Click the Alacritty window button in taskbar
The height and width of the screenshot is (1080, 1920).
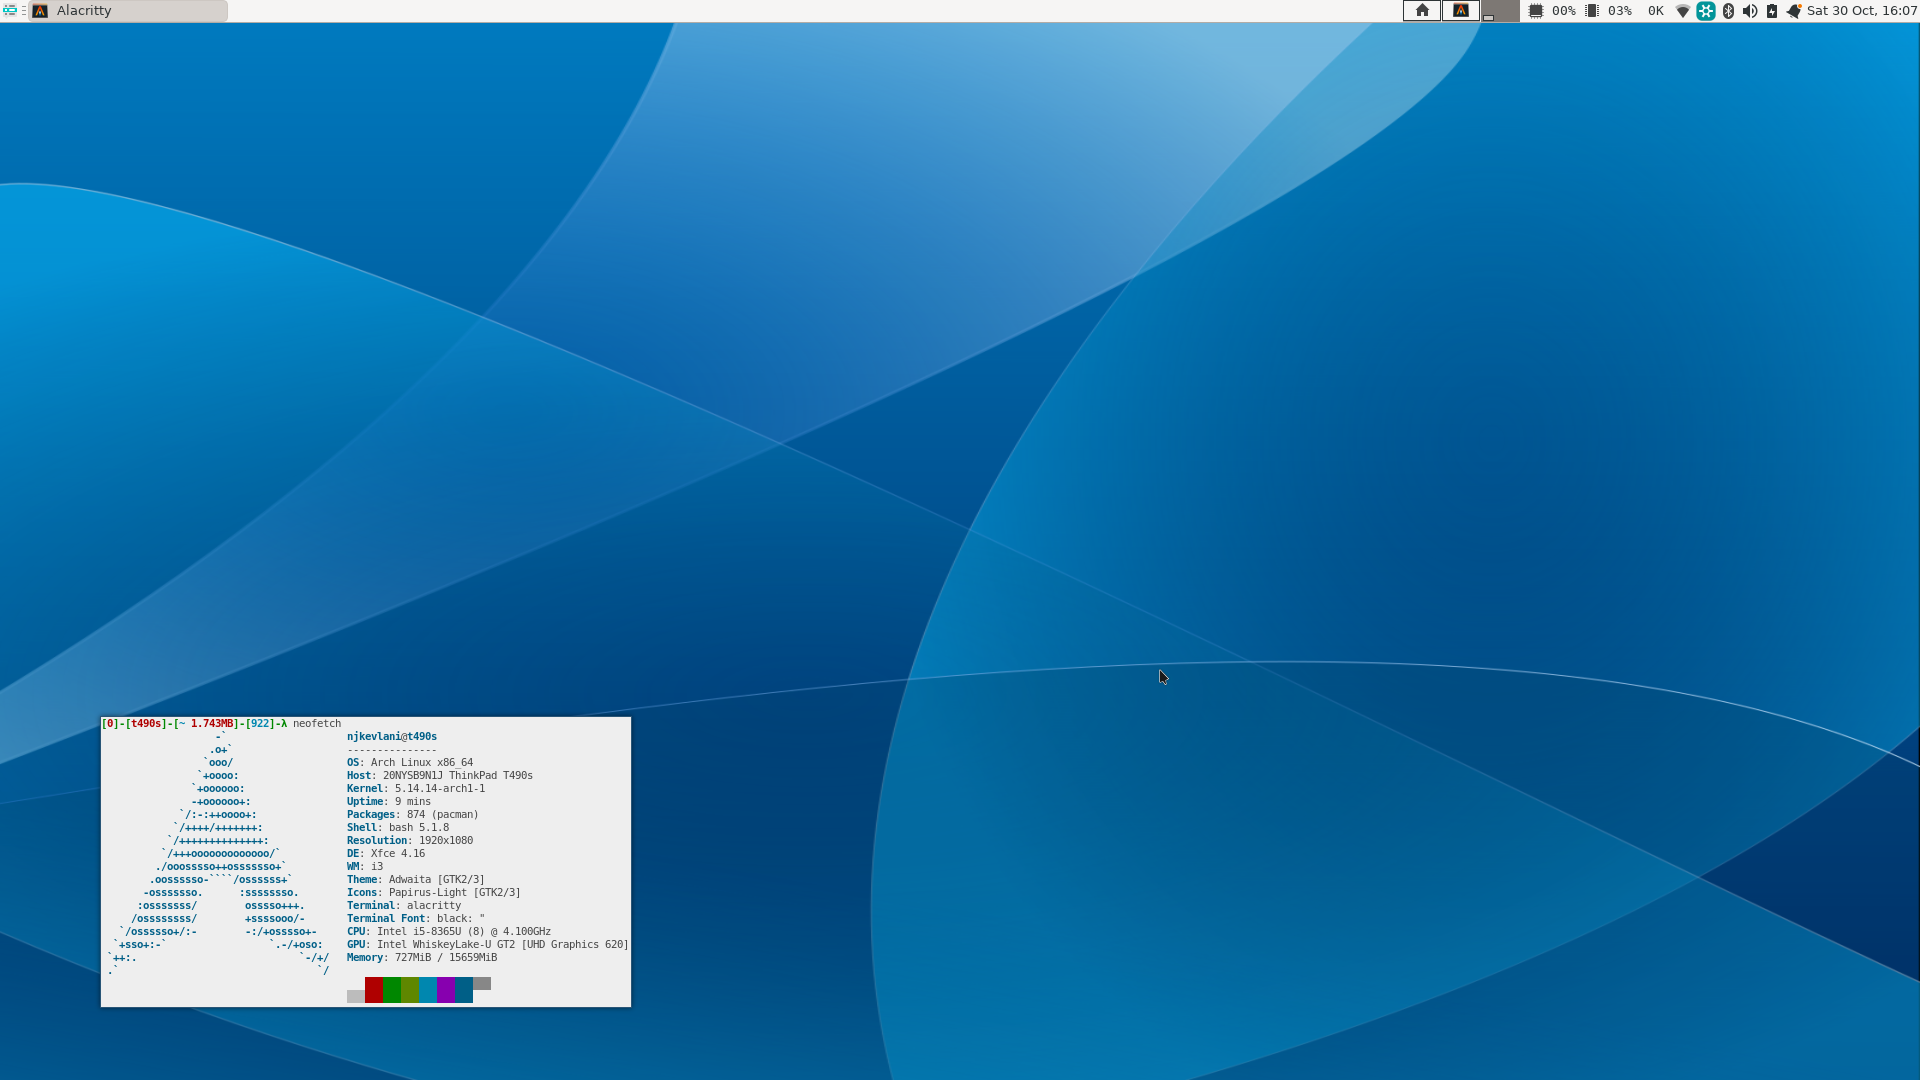(x=129, y=11)
